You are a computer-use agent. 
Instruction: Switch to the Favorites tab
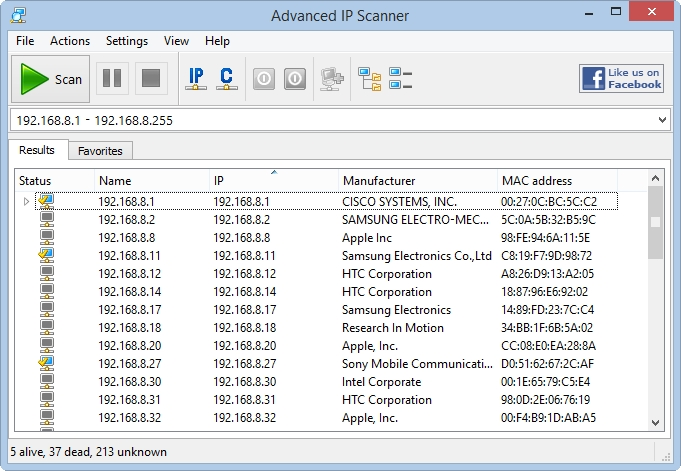coord(100,151)
